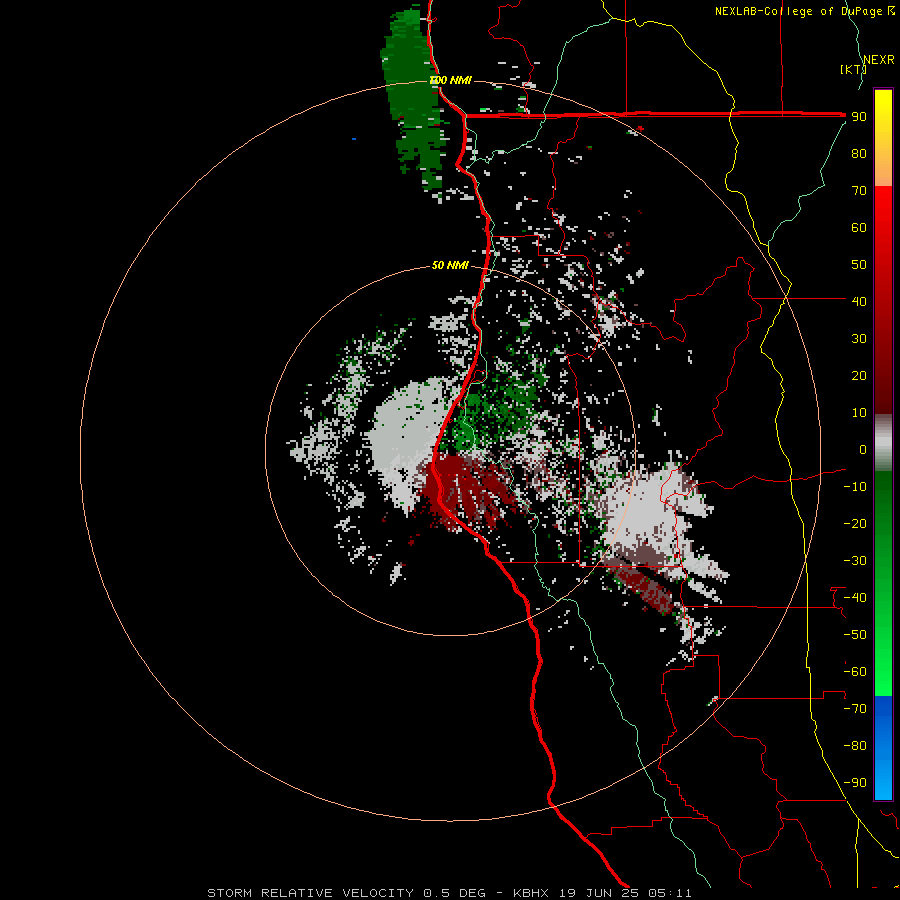The height and width of the screenshot is (900, 900).
Task: Pick the gray zero-velocity color bar segment
Action: [883, 443]
